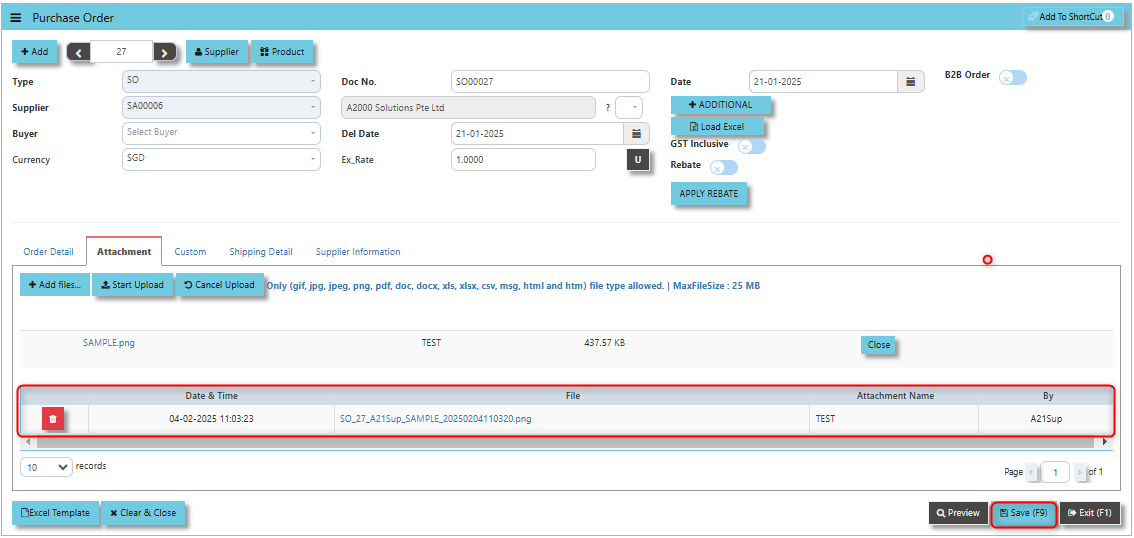This screenshot has height=538, width=1134.
Task: Open SO_27_A21Sup_SAMPLE file link
Action: pyautogui.click(x=435, y=419)
